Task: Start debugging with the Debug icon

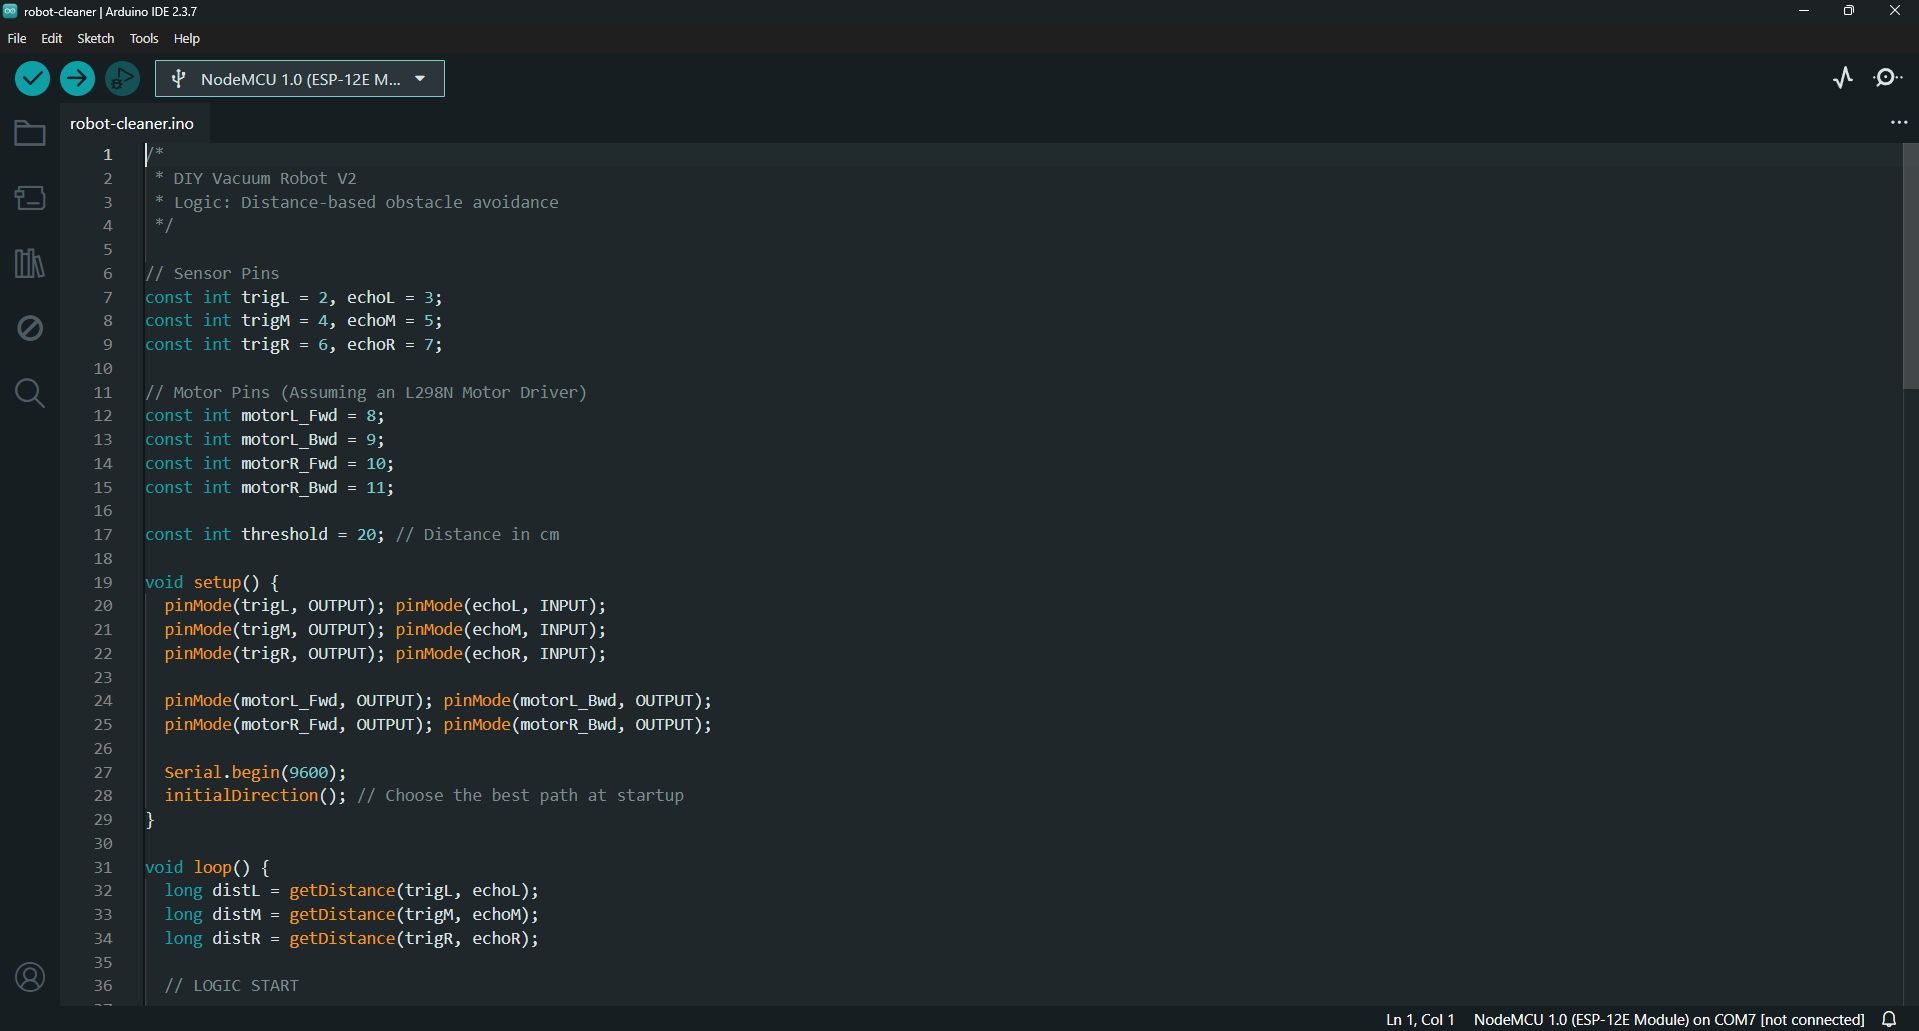Action: [122, 78]
